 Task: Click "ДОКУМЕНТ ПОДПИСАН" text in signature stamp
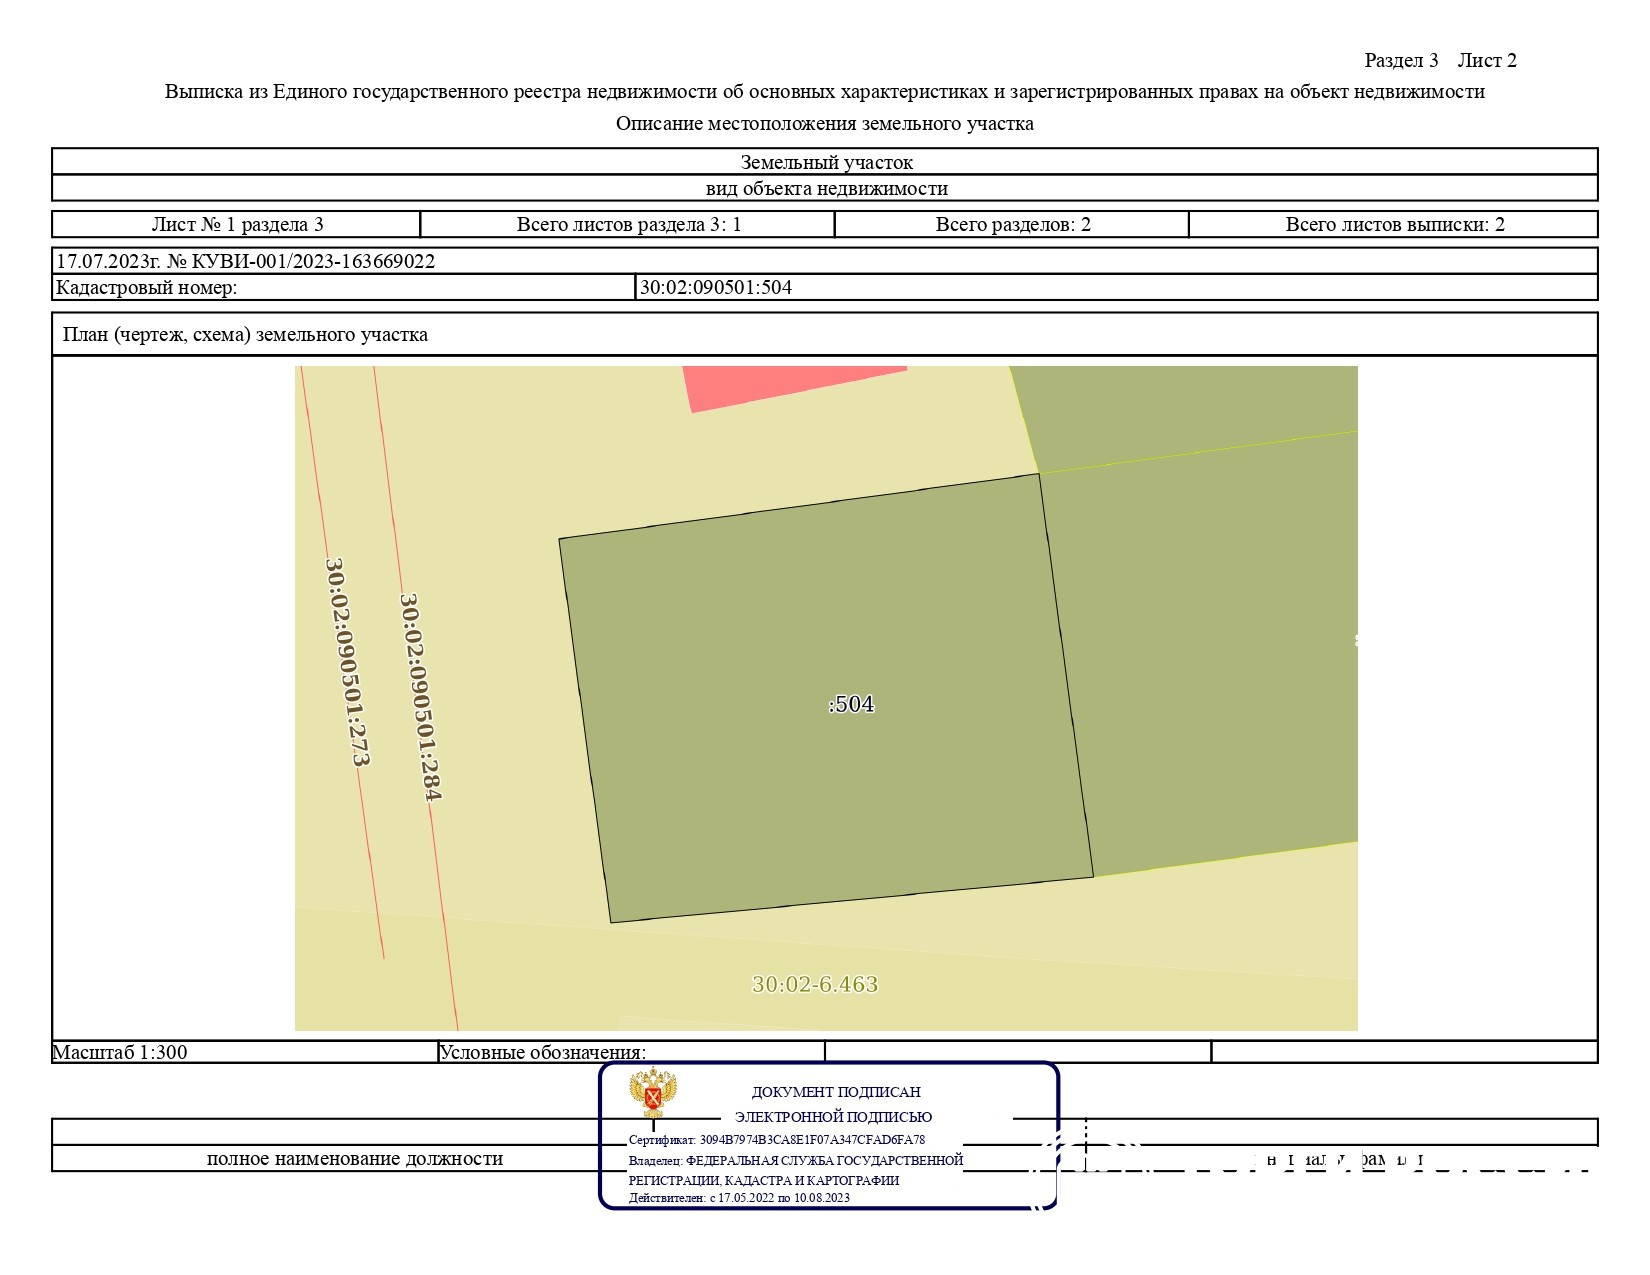pos(836,1092)
